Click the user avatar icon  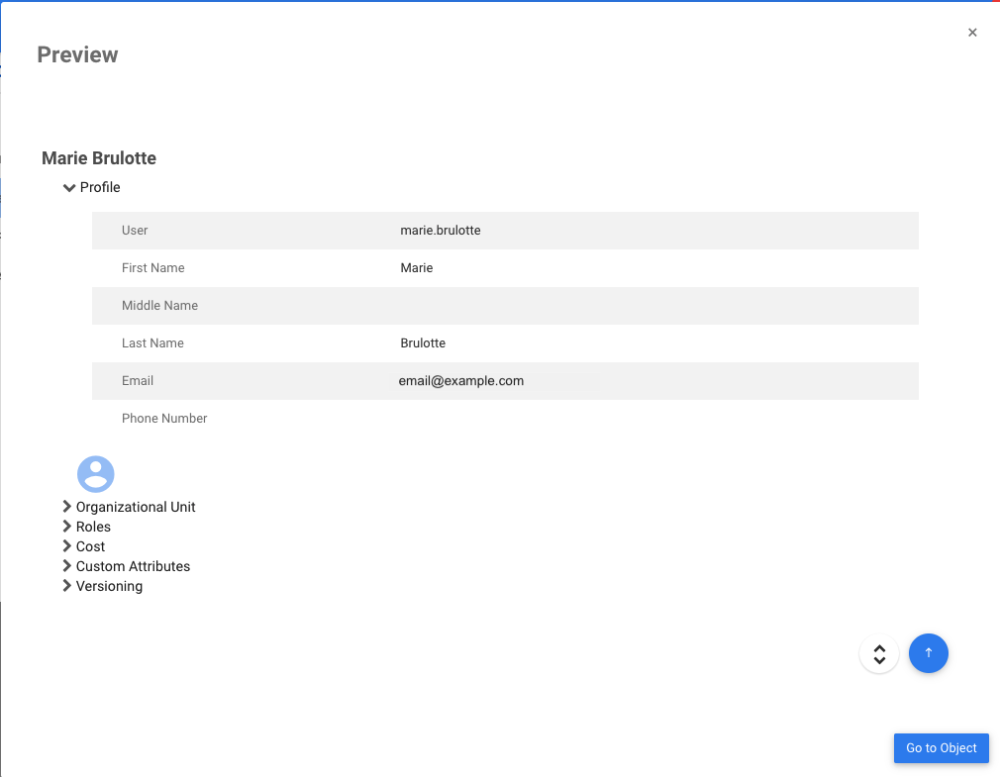tap(96, 474)
